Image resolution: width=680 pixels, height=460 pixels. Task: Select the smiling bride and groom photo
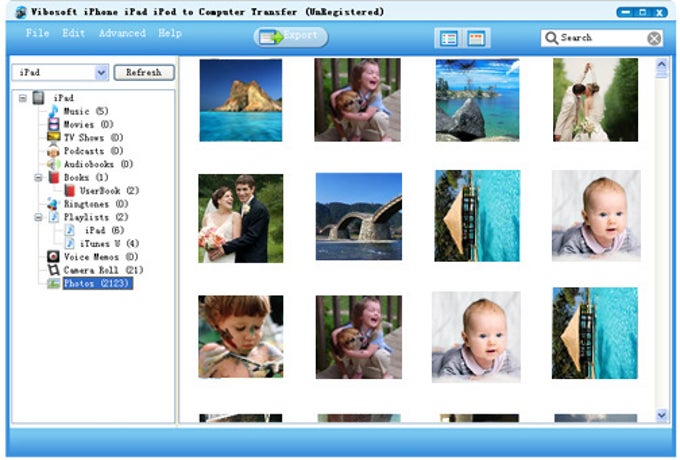pos(241,219)
